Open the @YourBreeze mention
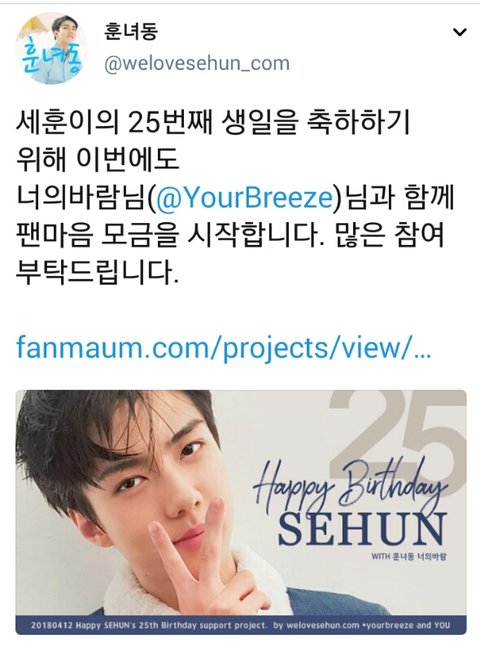 (243, 198)
